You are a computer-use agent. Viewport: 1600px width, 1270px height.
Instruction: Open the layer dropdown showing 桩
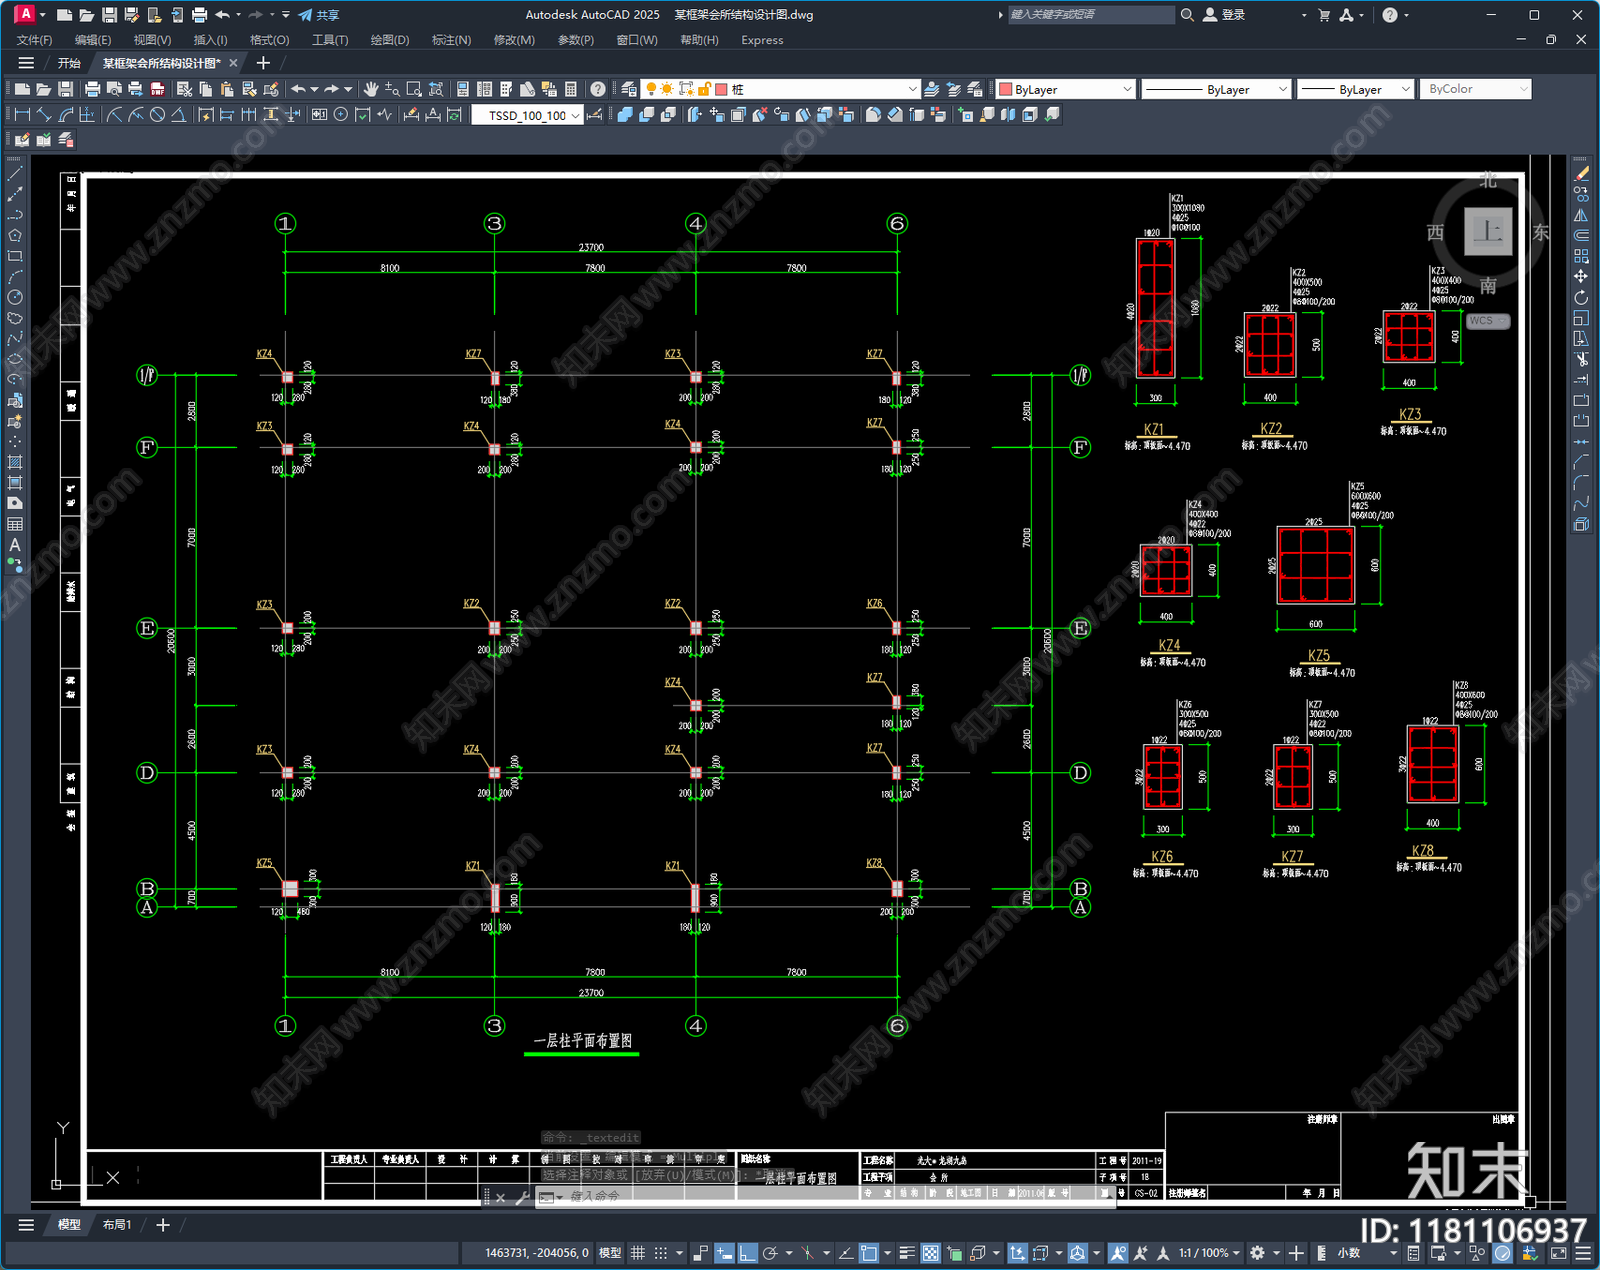(x=780, y=89)
